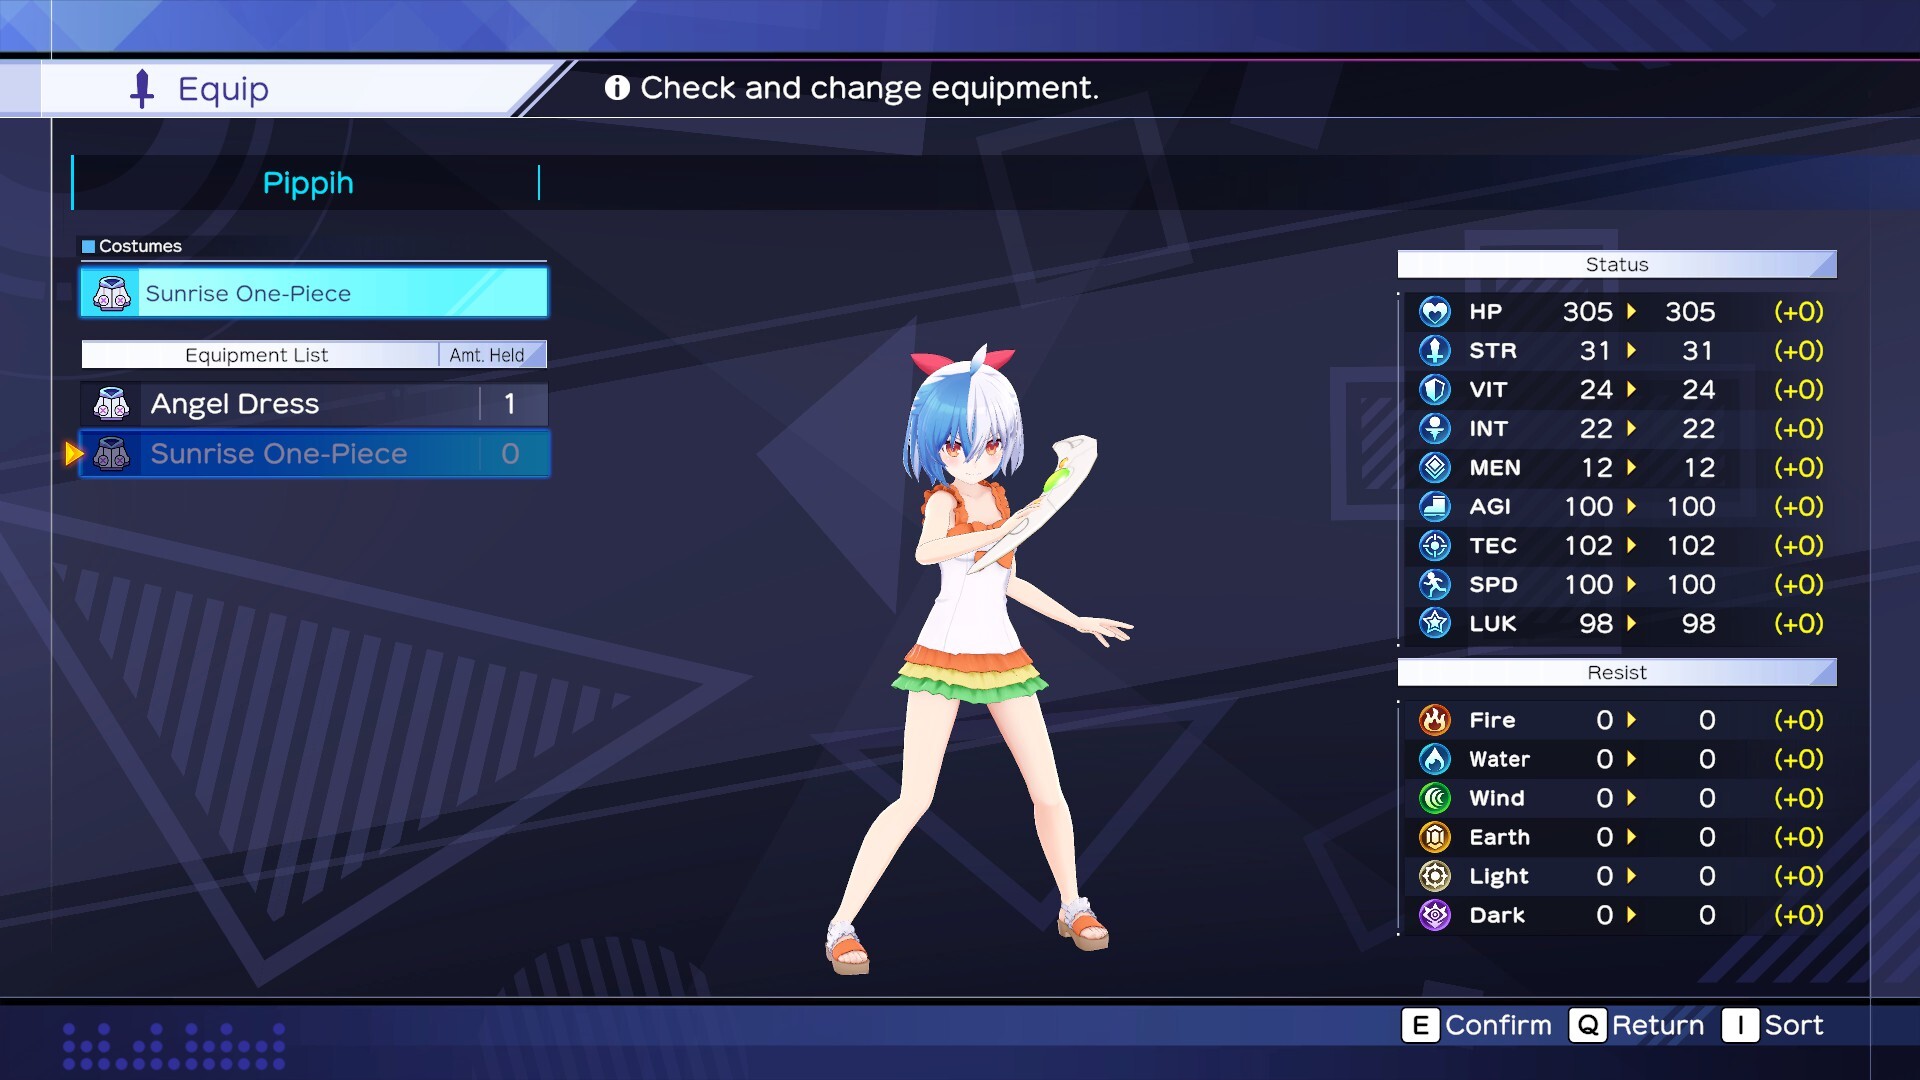Image resolution: width=1920 pixels, height=1080 pixels.
Task: Expand the arrow beside AGI 100
Action: click(1634, 506)
